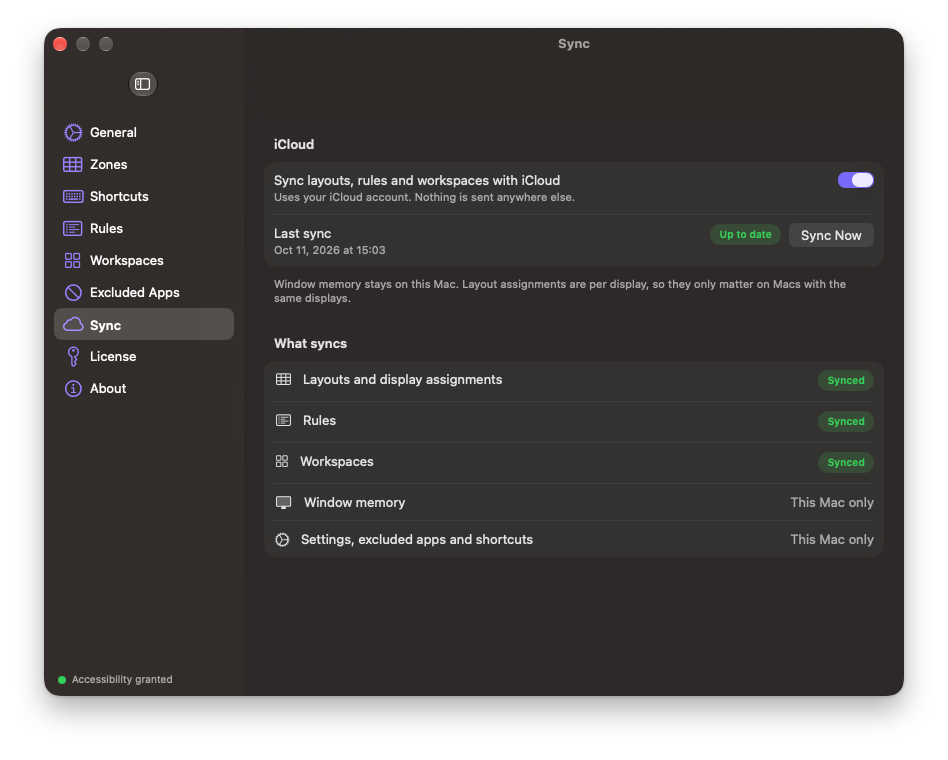Click the 'Accessibility granted' status text
Image resolution: width=948 pixels, height=760 pixels.
(x=122, y=680)
